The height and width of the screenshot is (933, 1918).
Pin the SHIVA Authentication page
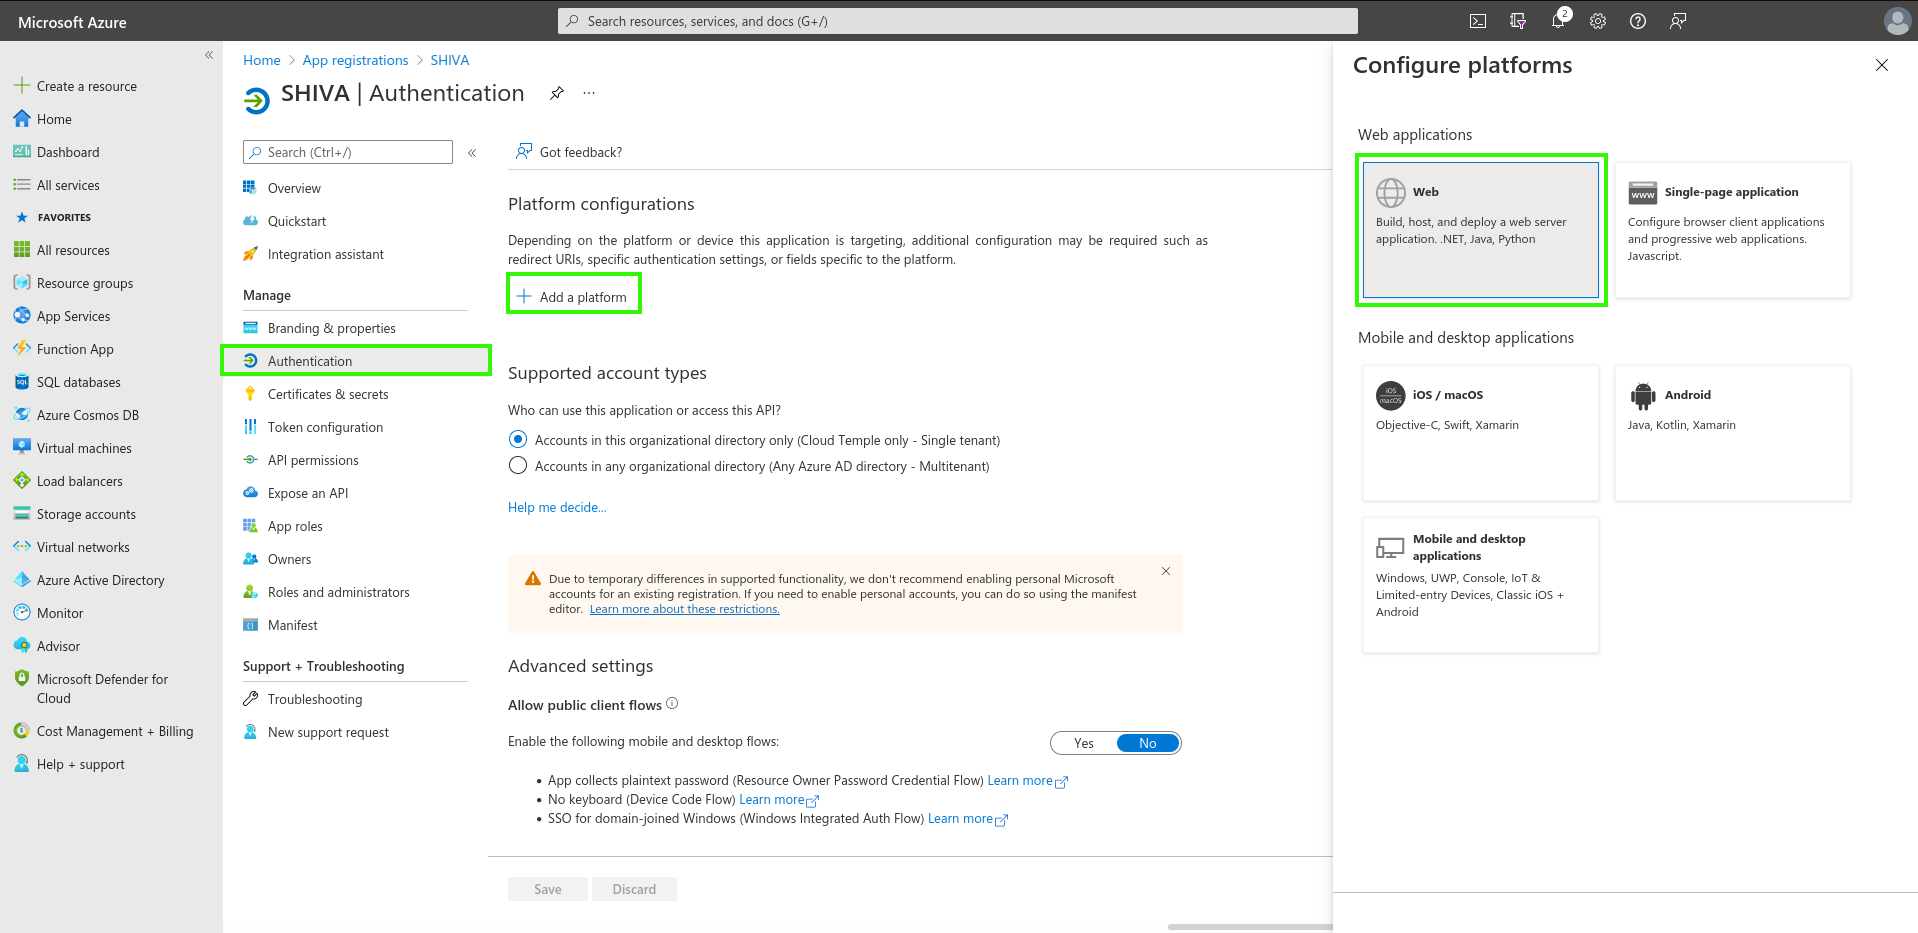pos(557,93)
